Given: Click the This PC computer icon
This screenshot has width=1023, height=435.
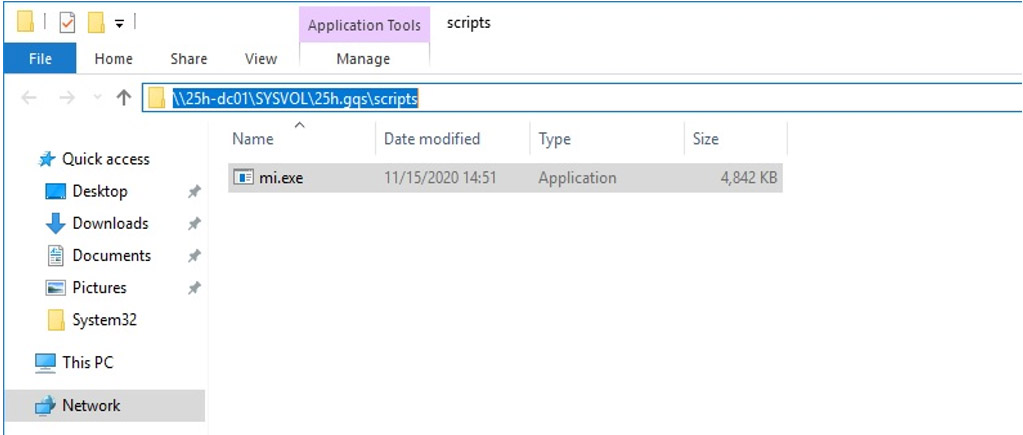Looking at the screenshot, I should click(45, 362).
